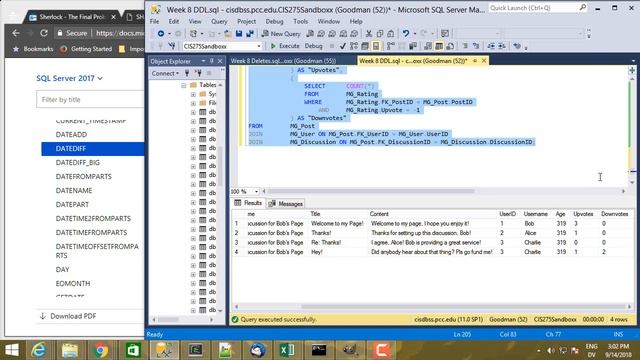Open Google Chrome from the taskbar
640x360 pixels.
(x=100, y=350)
